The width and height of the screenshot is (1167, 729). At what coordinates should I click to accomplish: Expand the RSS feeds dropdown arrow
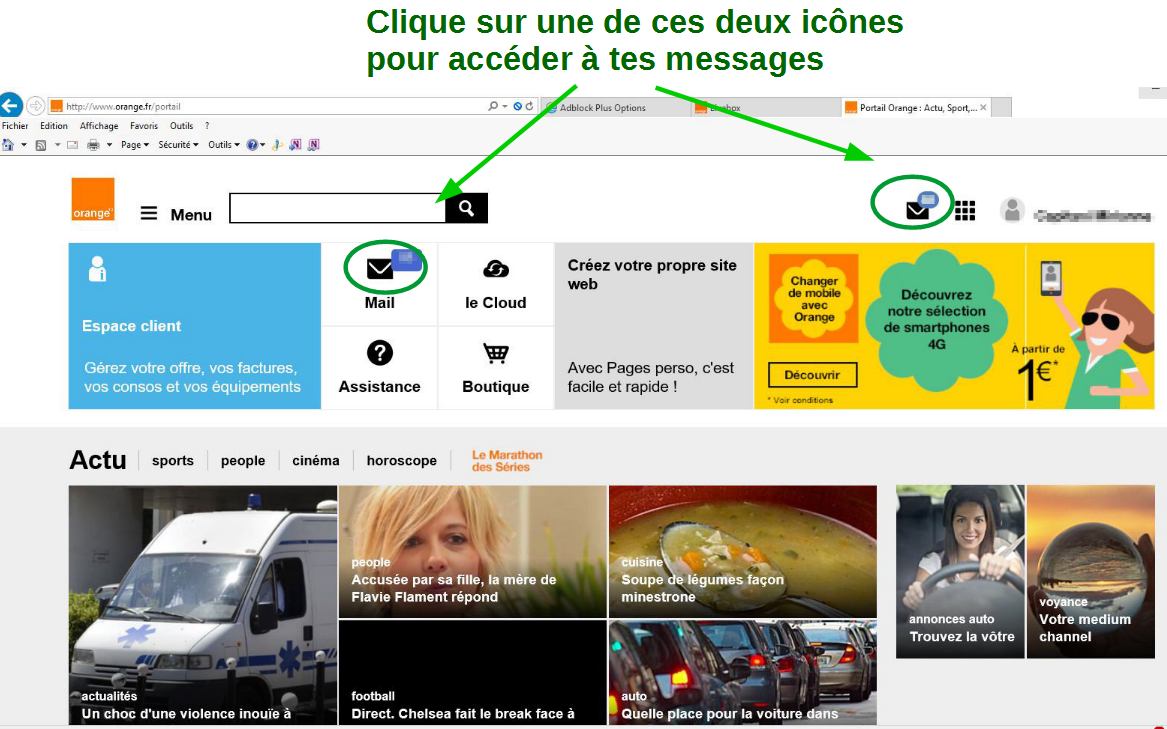(x=57, y=145)
